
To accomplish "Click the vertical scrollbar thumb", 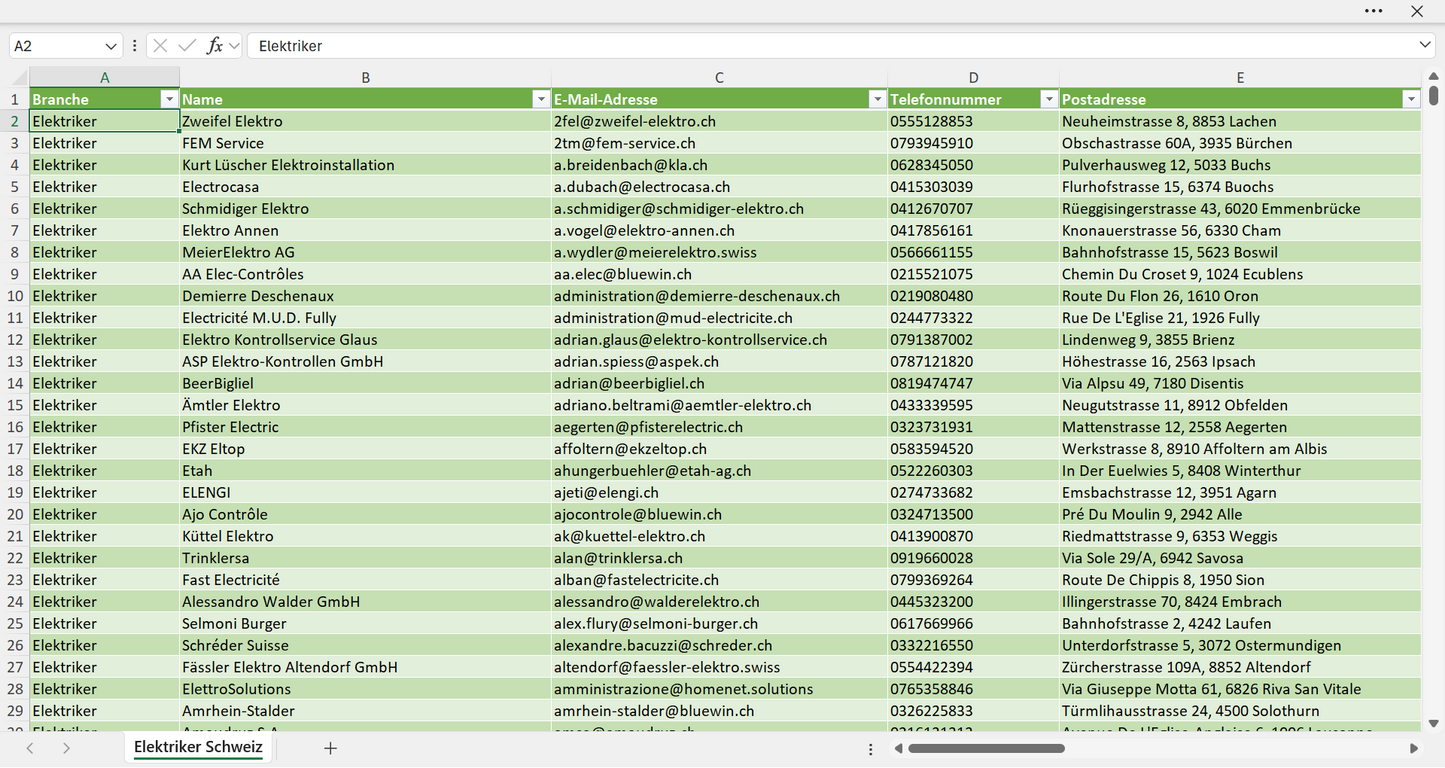I will point(1434,95).
